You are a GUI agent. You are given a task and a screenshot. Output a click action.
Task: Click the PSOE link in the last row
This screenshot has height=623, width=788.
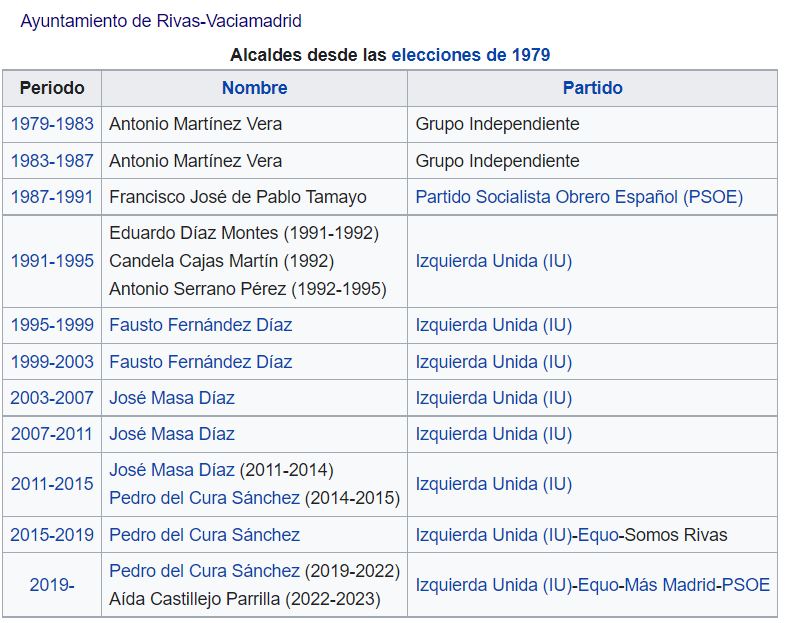pos(746,585)
